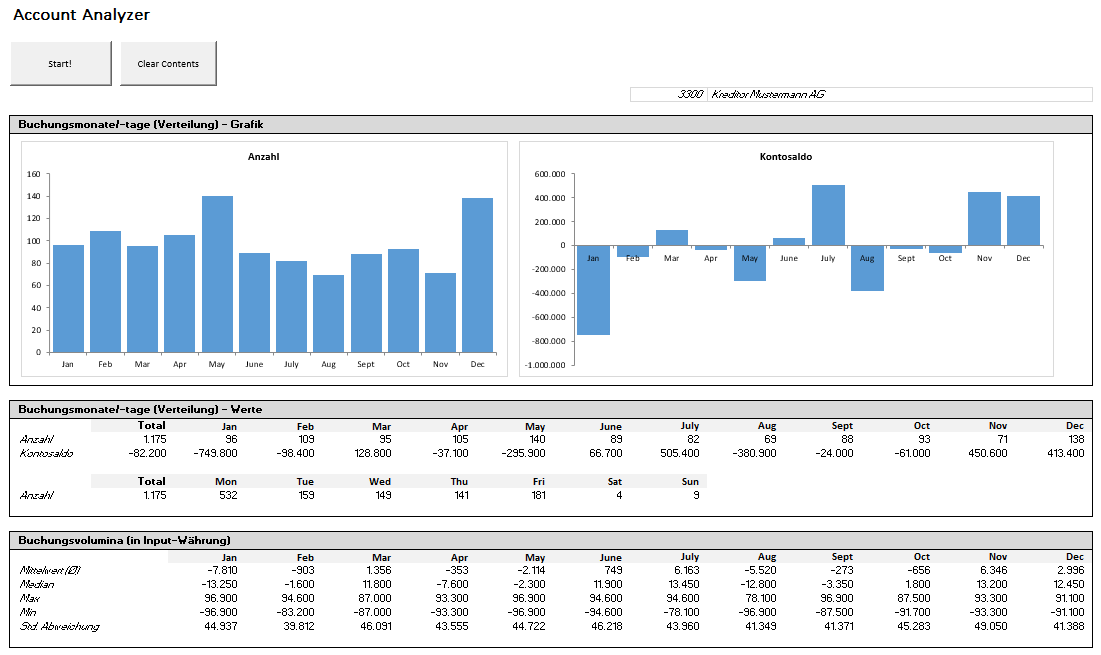Click the Account Analyzer title
Image resolution: width=1101 pixels, height=655 pixels.
81,15
